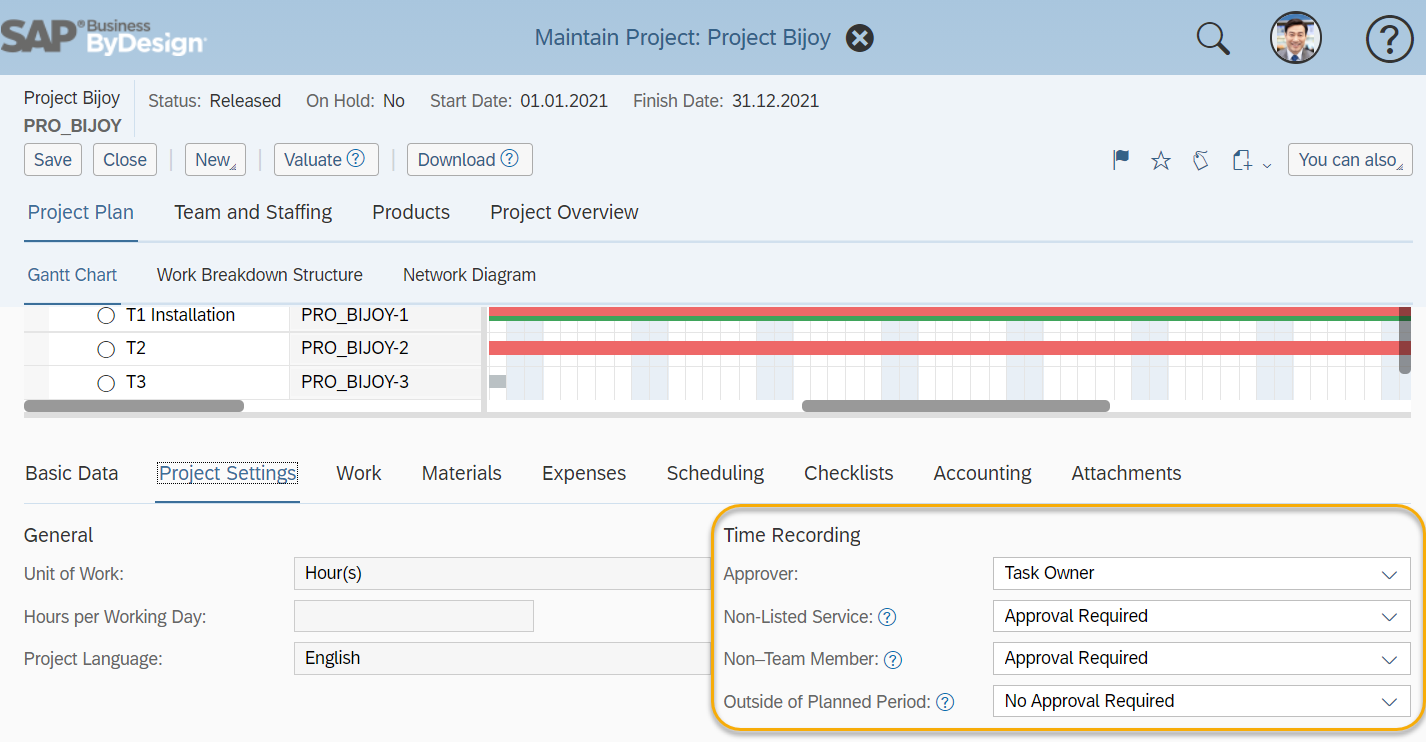
Task: Switch to the Products tab
Action: pos(411,212)
